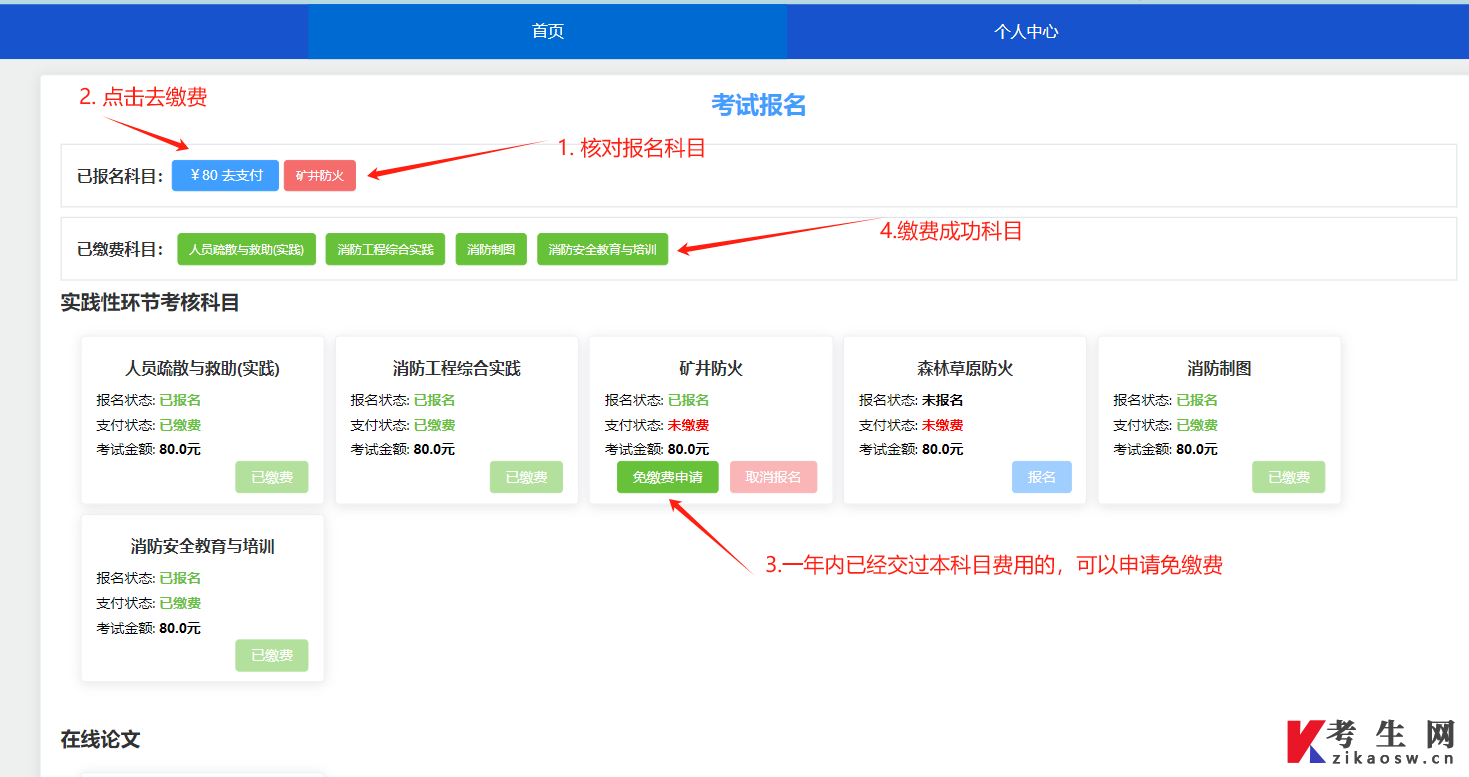Click the 消防安全教育与培训 paid subject tag
Screen dimensions: 1469x777
pyautogui.click(x=602, y=249)
